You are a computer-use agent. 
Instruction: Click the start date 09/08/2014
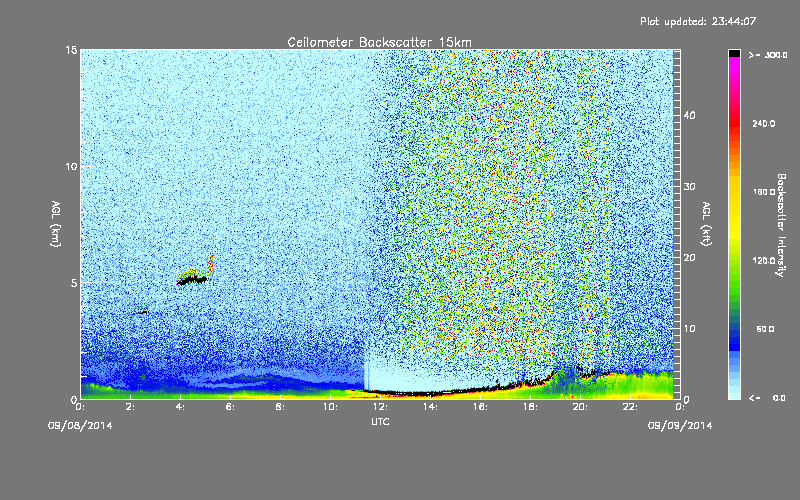click(80, 426)
